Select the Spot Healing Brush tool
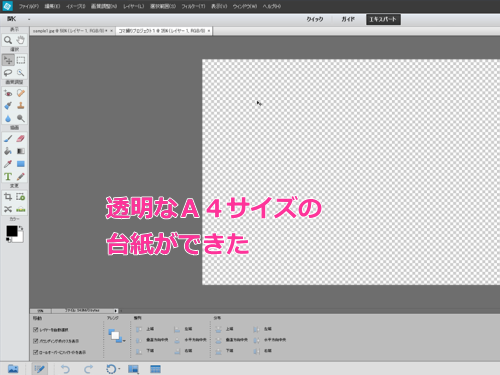This screenshot has height=375, width=500. tap(21, 93)
